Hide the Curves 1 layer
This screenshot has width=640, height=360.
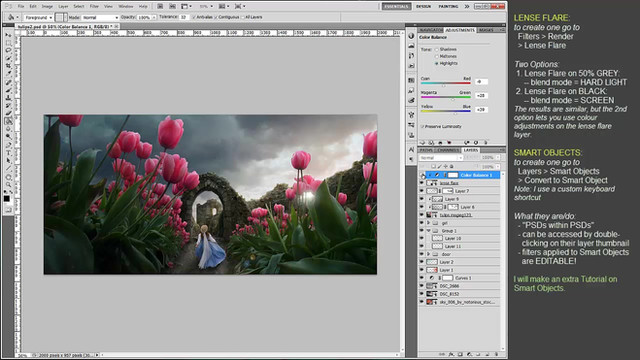click(x=422, y=278)
